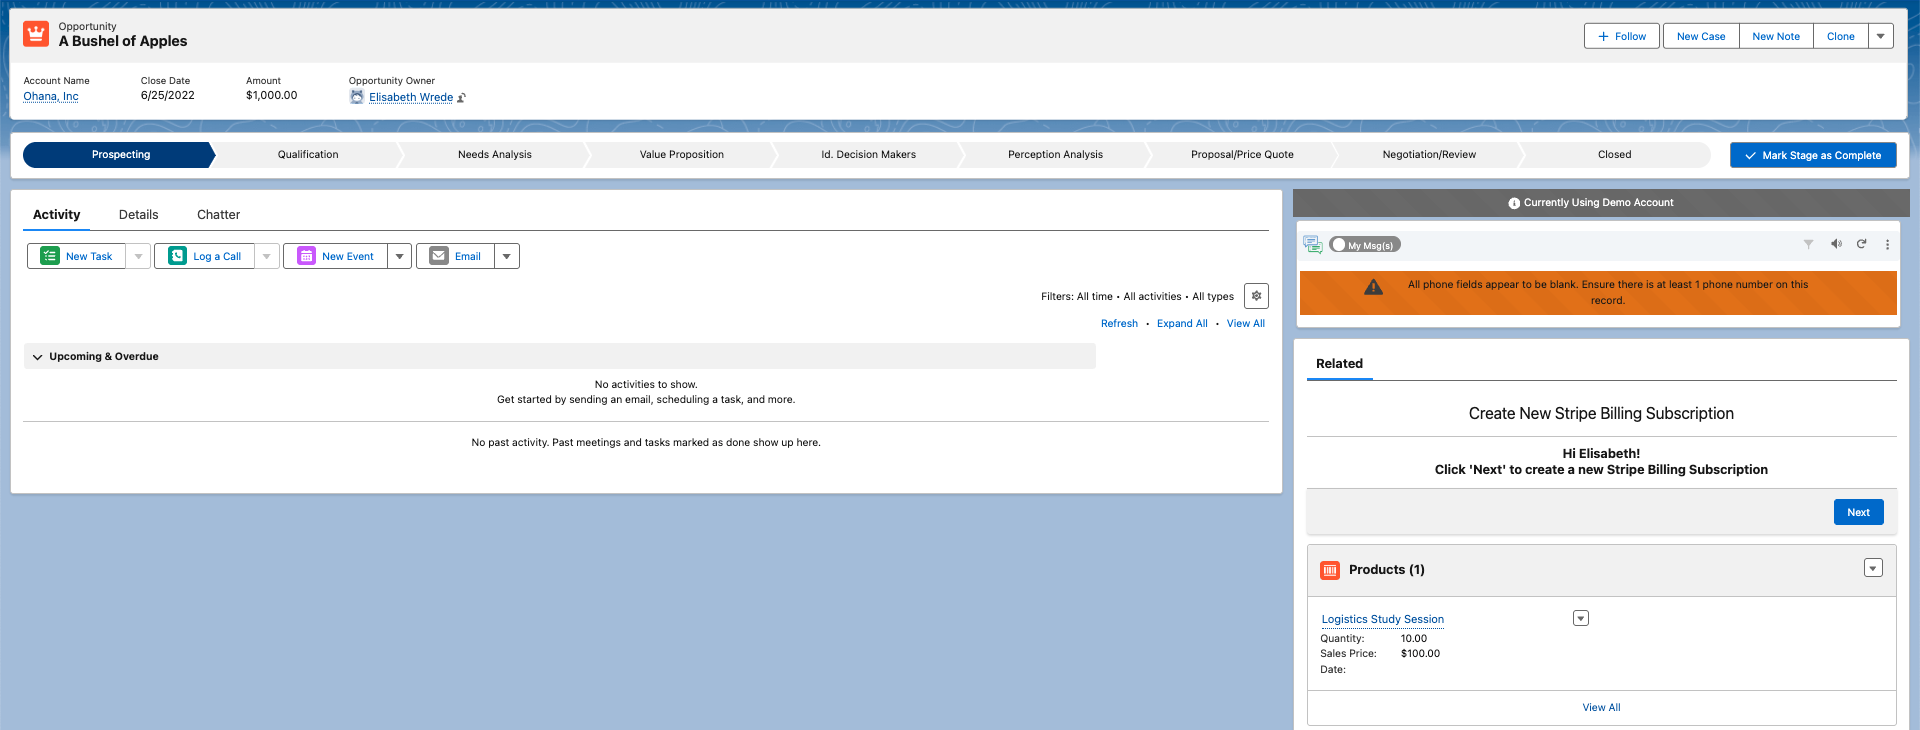The height and width of the screenshot is (730, 1920).
Task: Select the Closed stage
Action: [1615, 155]
